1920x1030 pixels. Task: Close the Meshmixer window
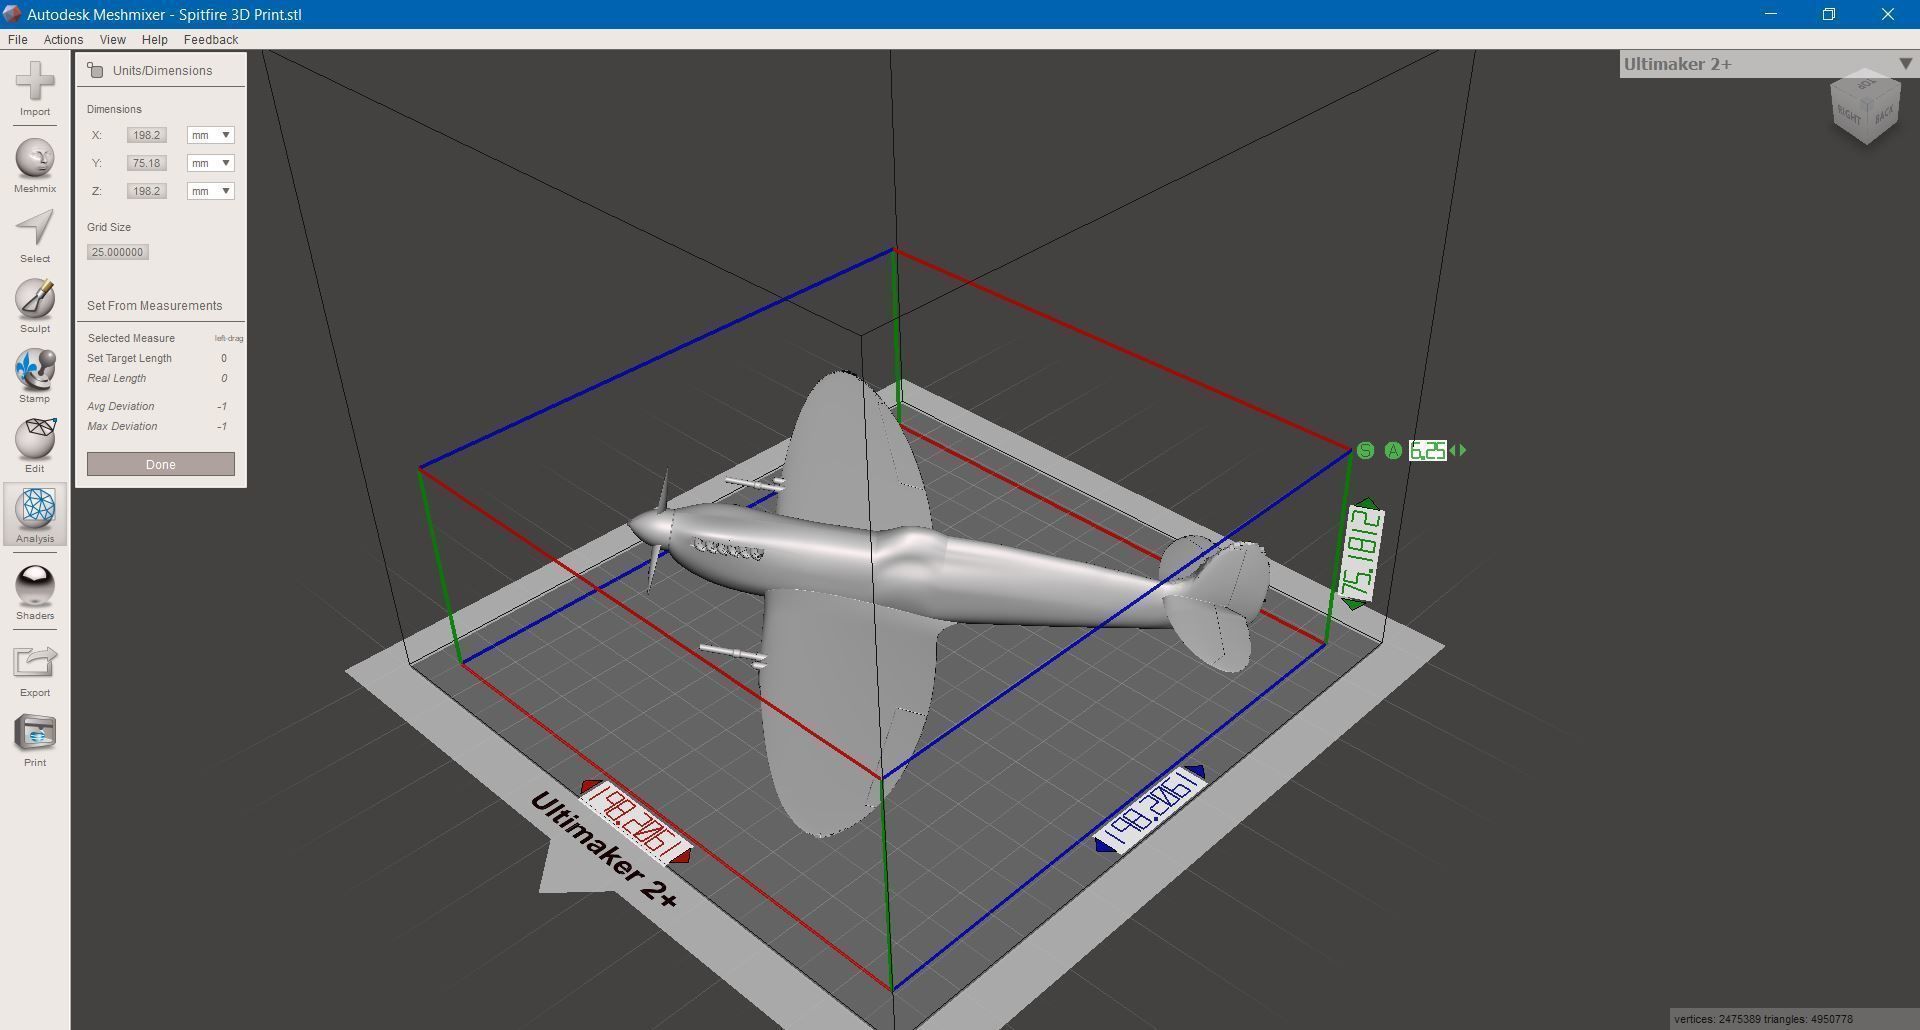[x=1887, y=14]
